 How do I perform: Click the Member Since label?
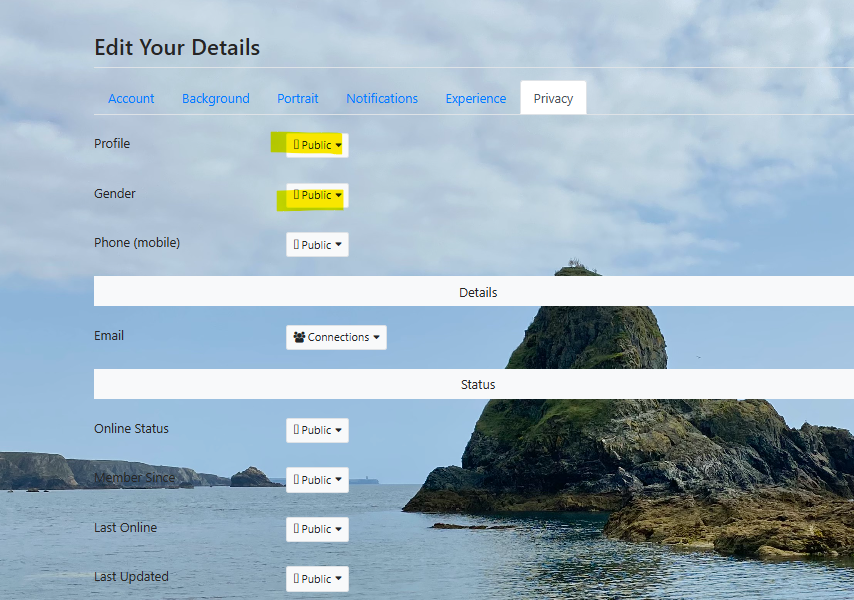[x=135, y=477]
